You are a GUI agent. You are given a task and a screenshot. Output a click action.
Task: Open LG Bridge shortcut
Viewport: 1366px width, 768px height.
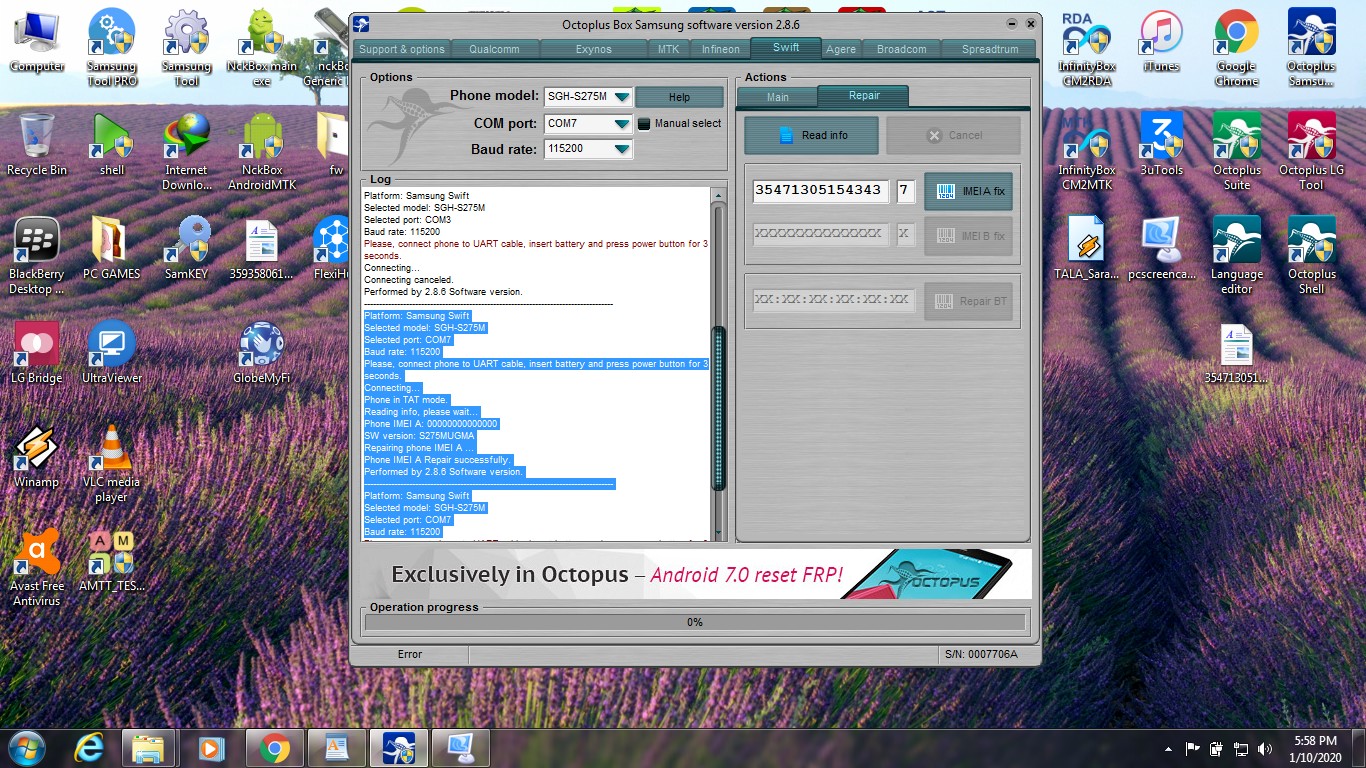point(37,352)
